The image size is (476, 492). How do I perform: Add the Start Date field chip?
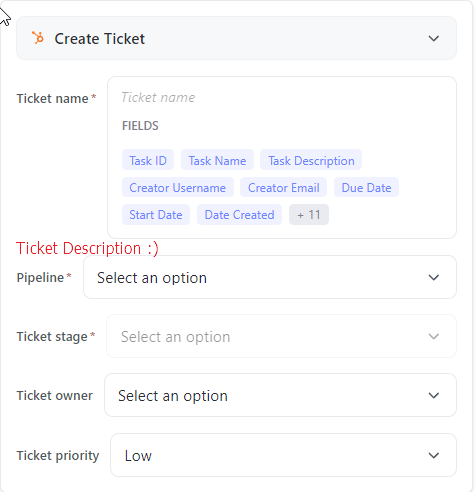[156, 214]
